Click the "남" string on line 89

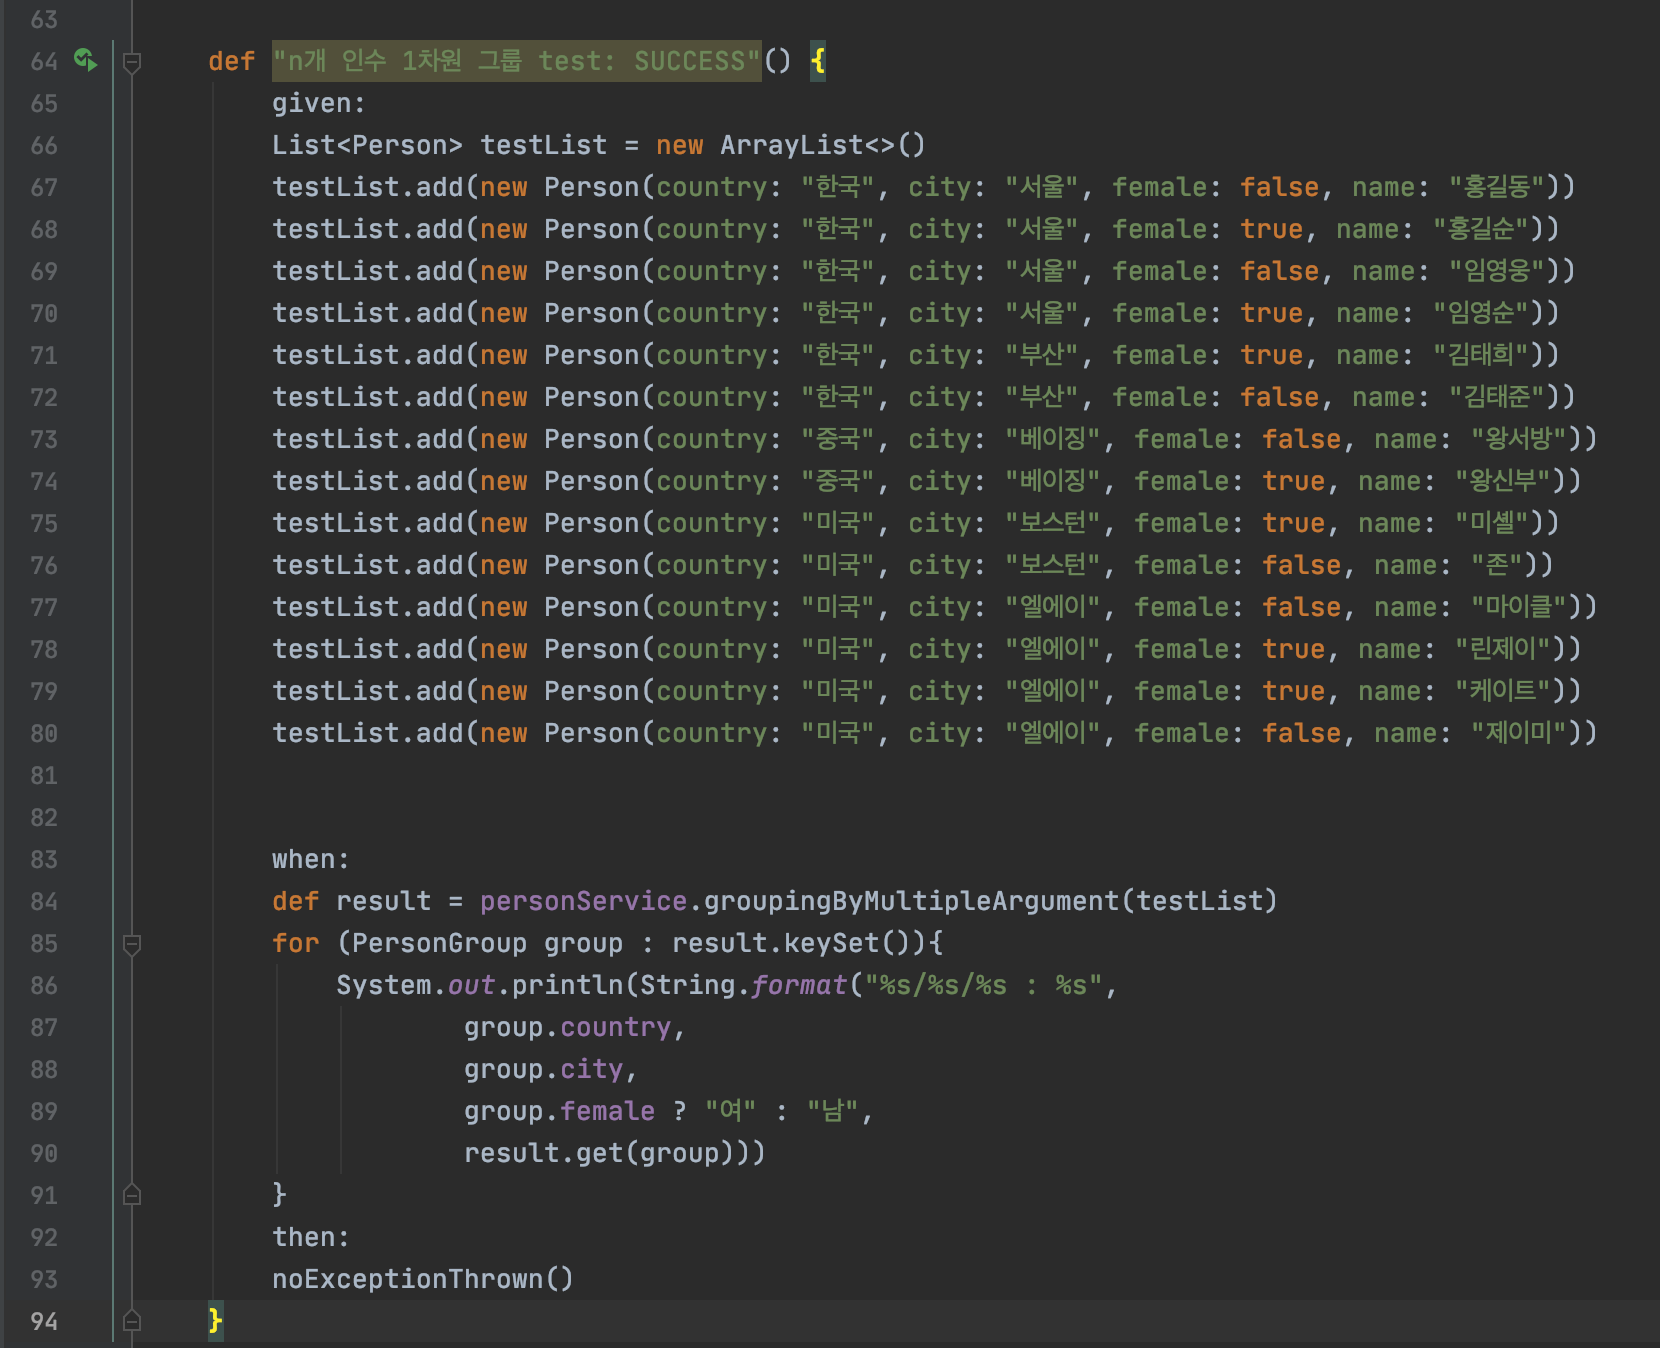point(833,1112)
